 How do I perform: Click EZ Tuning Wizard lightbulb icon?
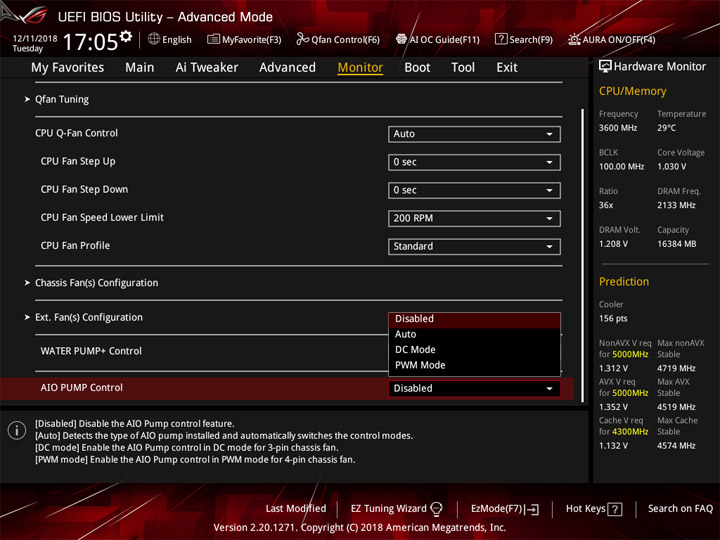pyautogui.click(x=436, y=509)
